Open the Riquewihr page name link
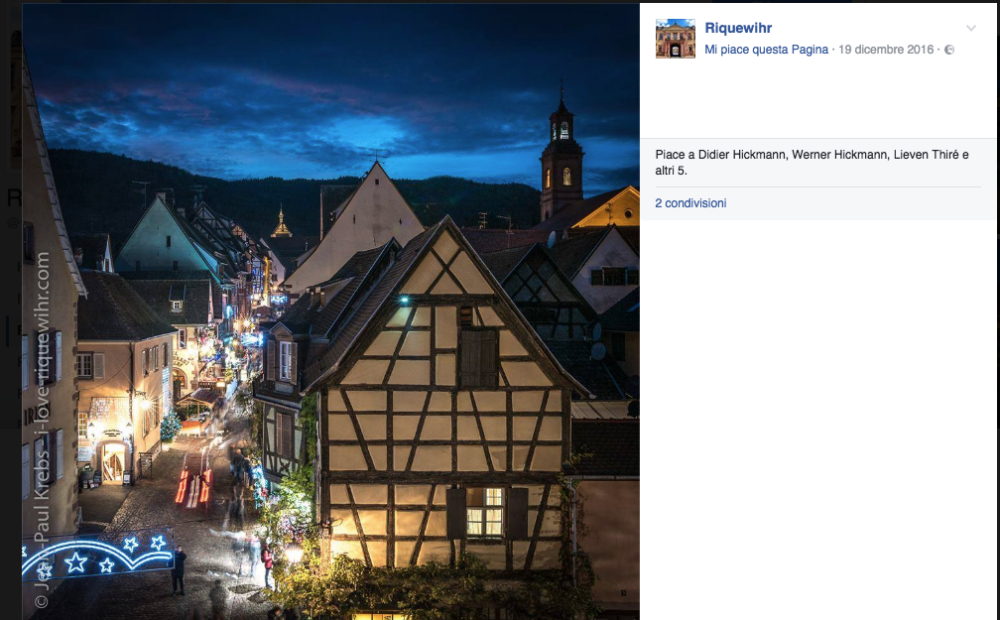Image resolution: width=1000 pixels, height=620 pixels. [738, 28]
